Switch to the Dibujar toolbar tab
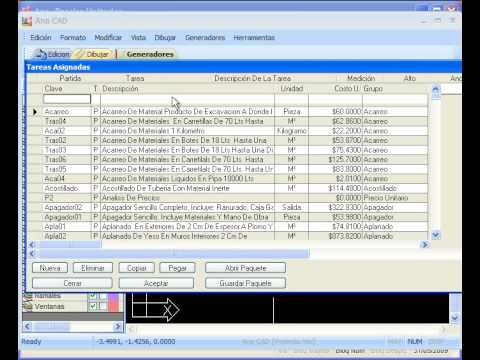 93,54
